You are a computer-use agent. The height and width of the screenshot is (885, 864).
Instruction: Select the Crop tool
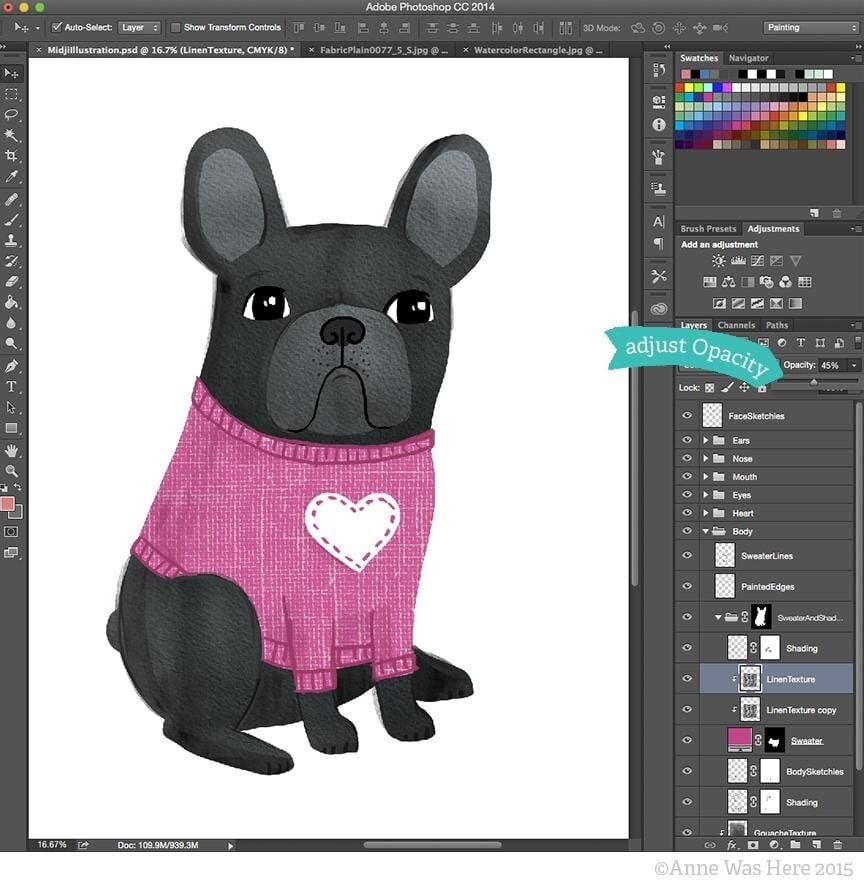[x=12, y=156]
